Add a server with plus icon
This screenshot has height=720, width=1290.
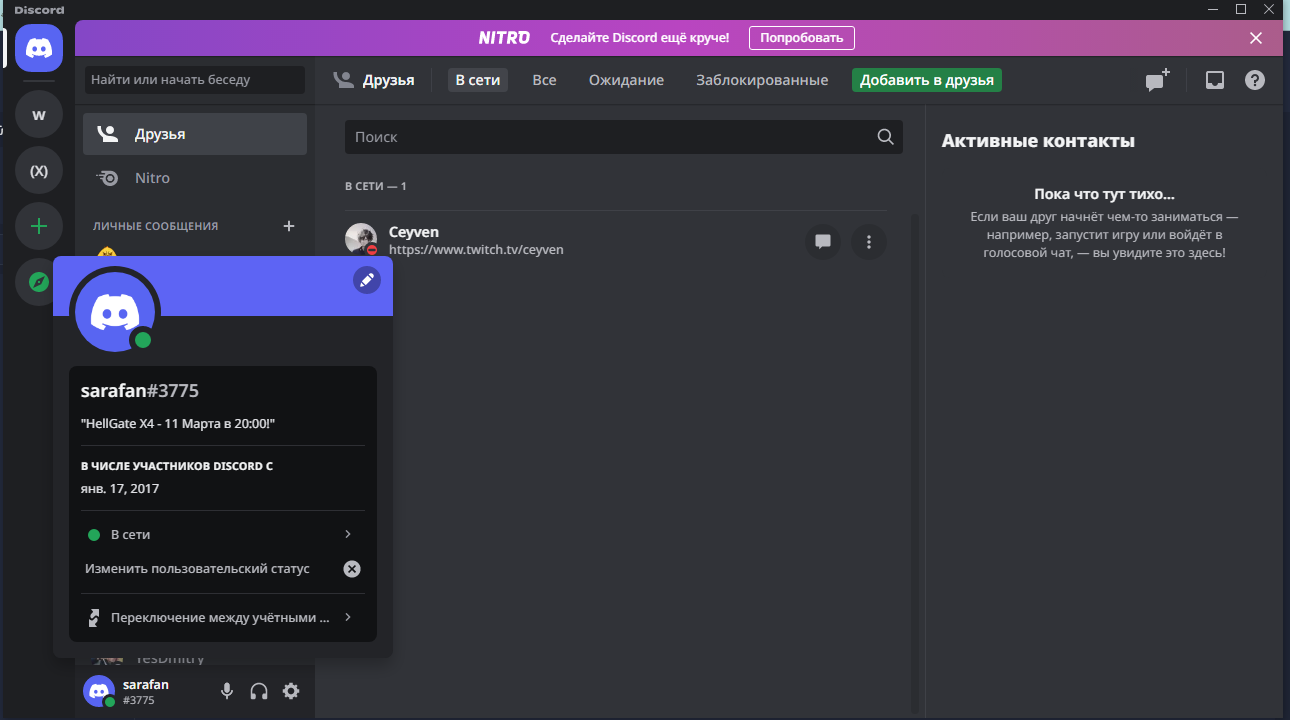39,227
